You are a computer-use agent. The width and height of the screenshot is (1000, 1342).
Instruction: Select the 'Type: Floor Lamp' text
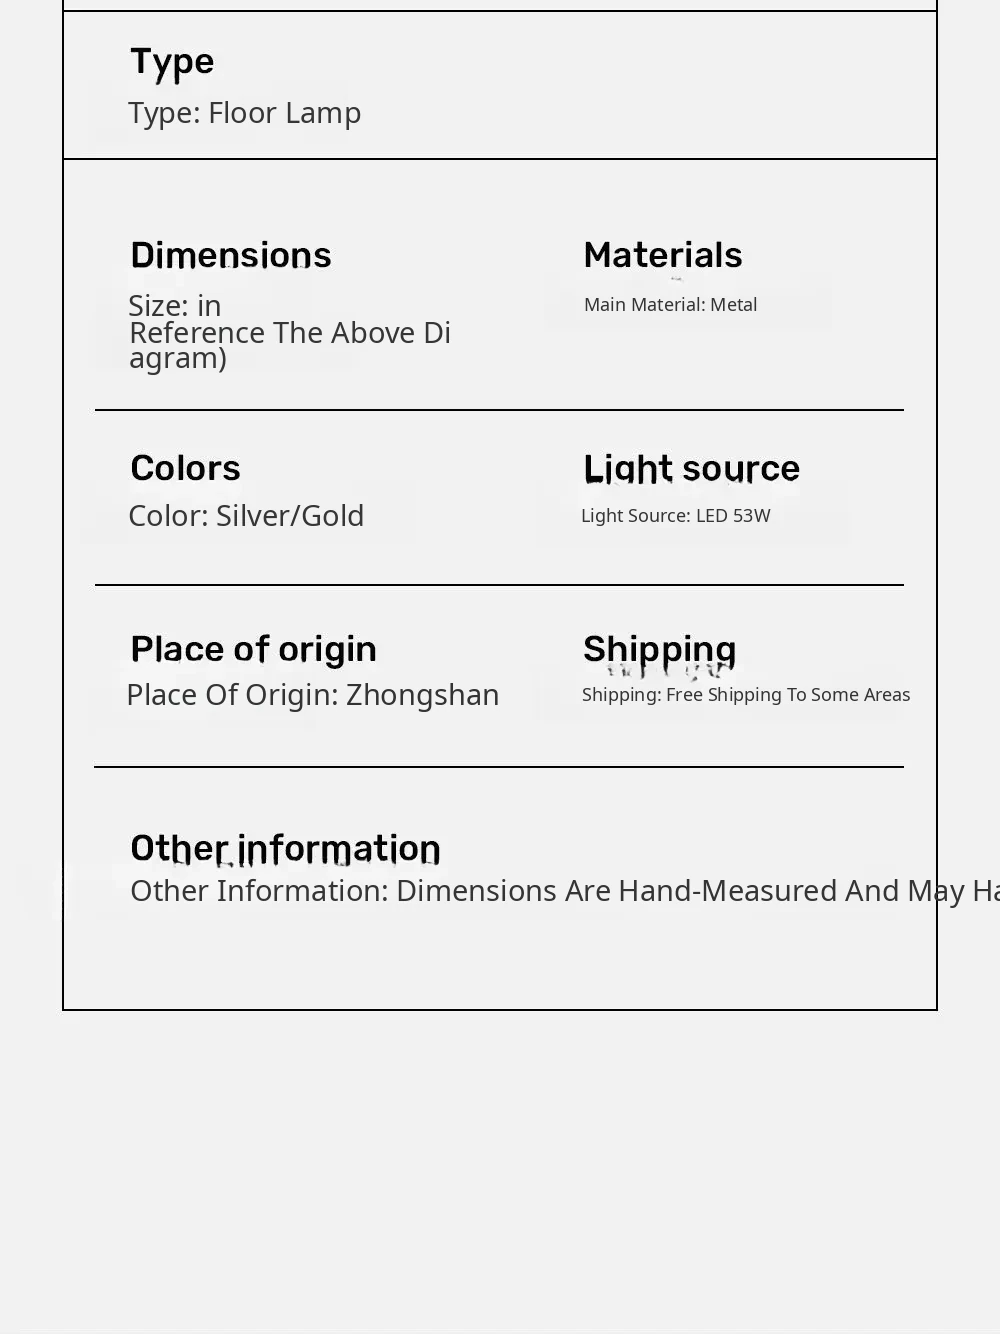point(244,113)
